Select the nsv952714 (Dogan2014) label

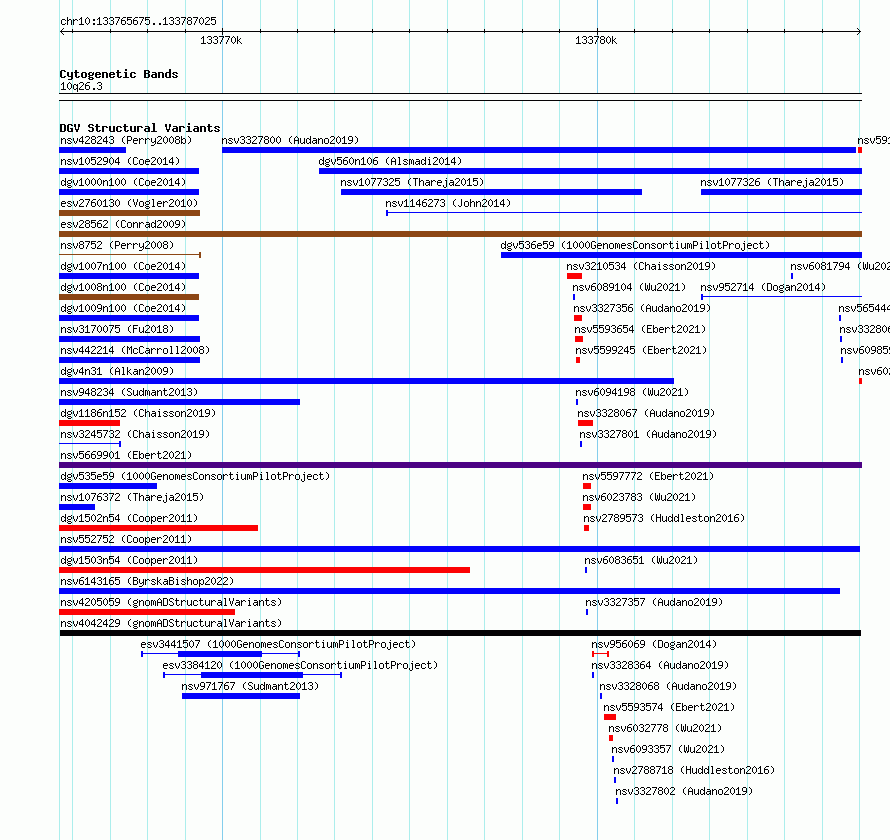click(x=763, y=287)
